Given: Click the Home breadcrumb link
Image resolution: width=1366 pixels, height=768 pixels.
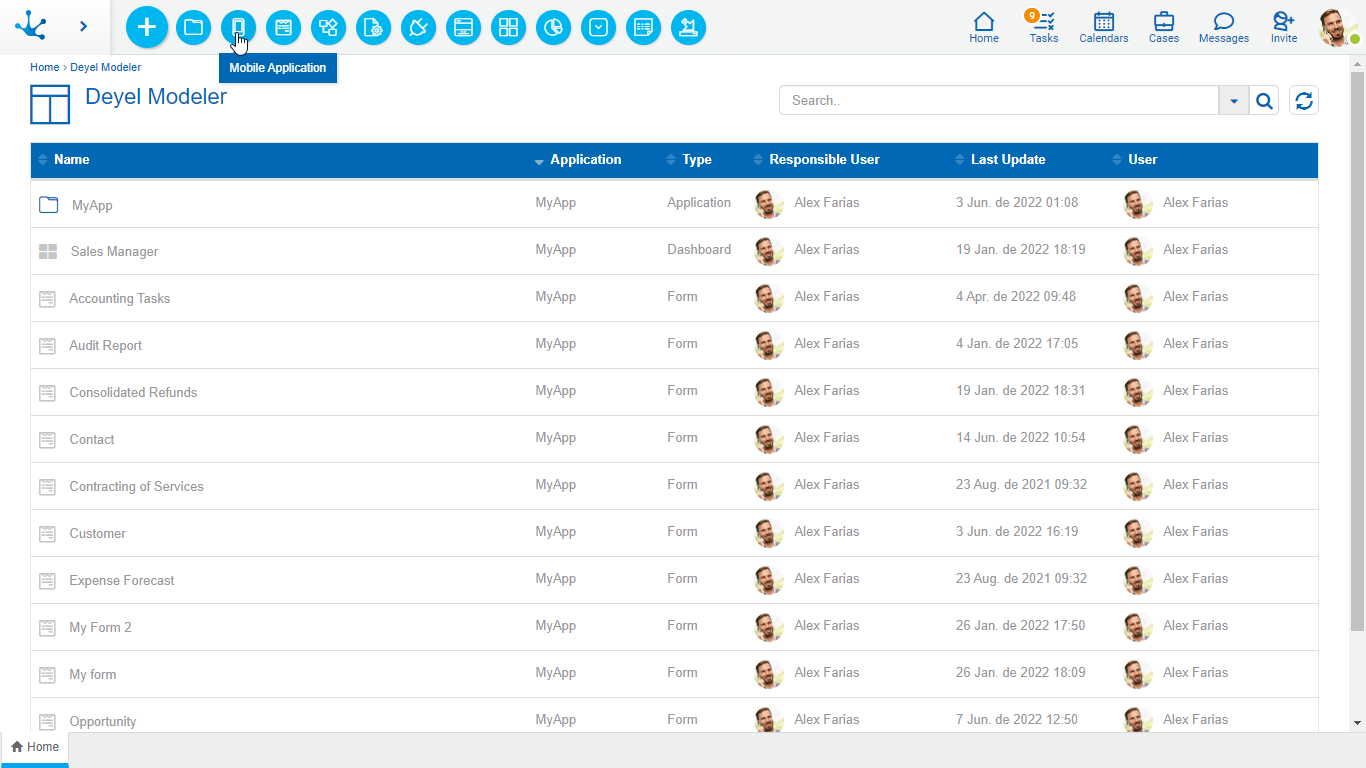Looking at the screenshot, I should [x=44, y=68].
